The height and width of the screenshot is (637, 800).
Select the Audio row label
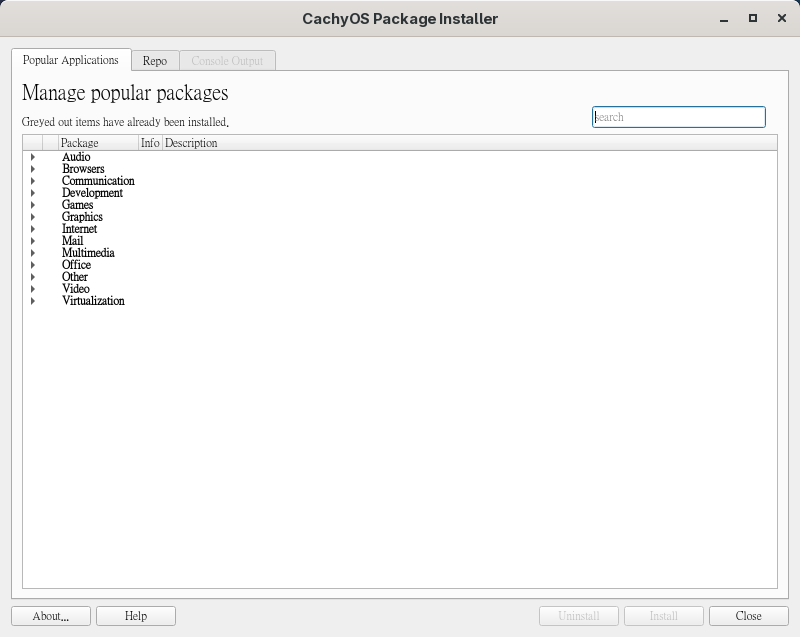(76, 157)
